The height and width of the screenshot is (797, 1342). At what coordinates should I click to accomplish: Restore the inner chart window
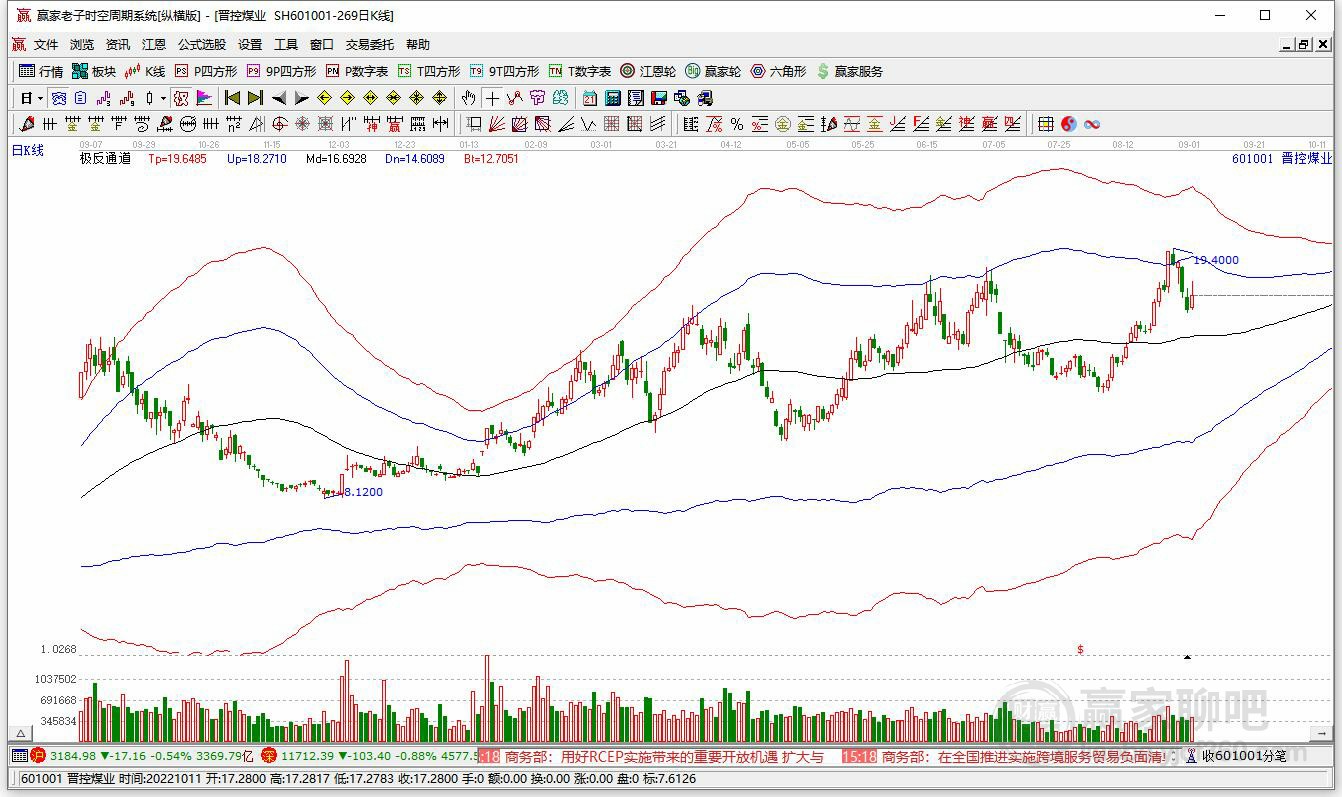point(1304,45)
